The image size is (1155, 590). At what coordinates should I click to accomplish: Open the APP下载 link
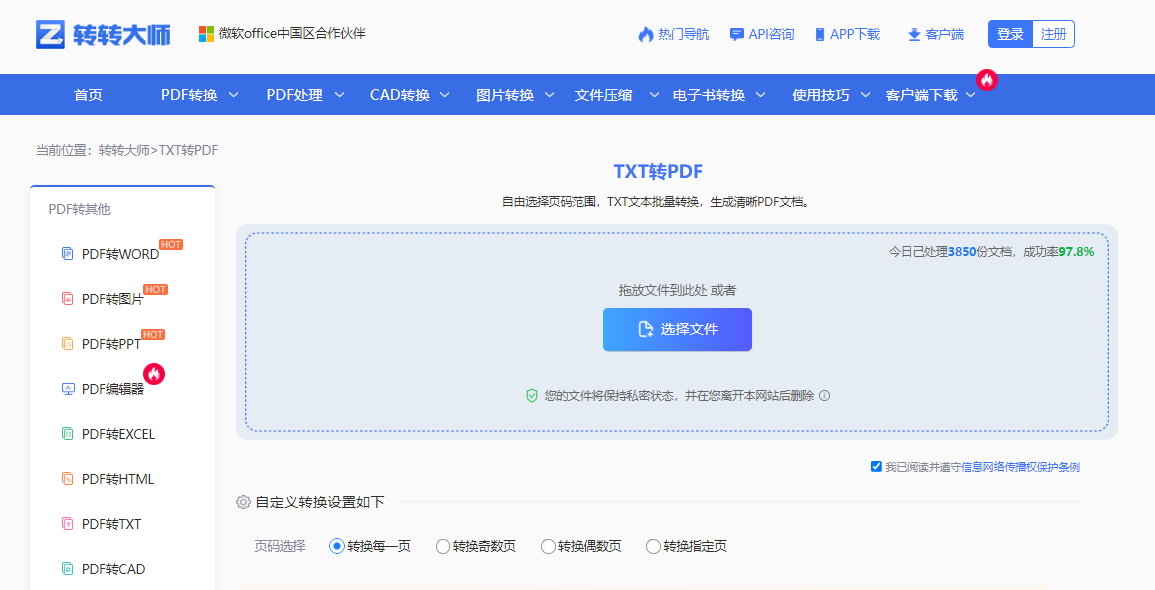click(x=855, y=35)
